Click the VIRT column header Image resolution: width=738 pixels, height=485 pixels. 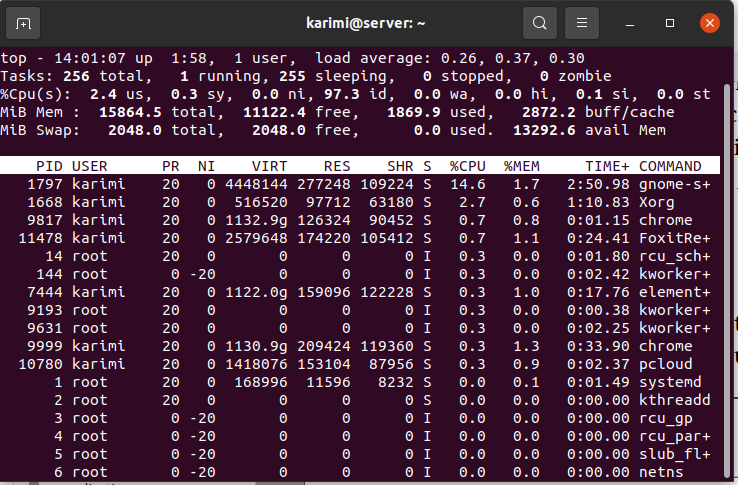pyautogui.click(x=269, y=166)
